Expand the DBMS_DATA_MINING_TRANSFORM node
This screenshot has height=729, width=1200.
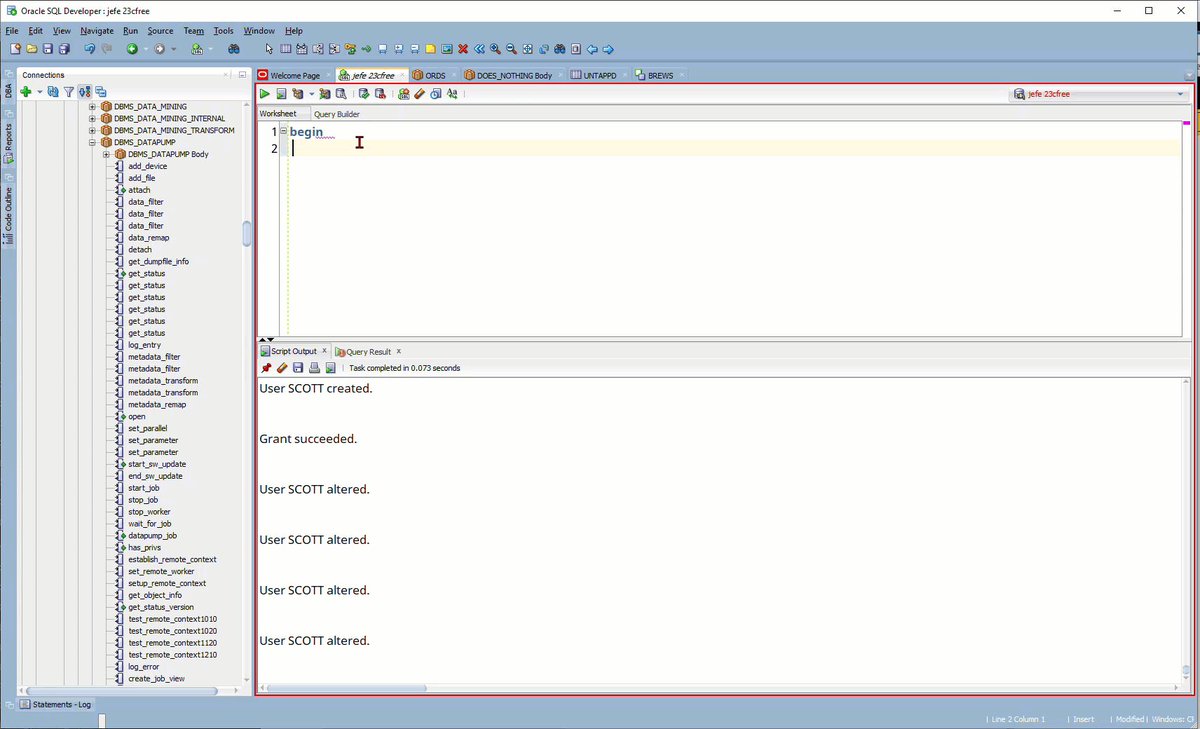point(93,130)
